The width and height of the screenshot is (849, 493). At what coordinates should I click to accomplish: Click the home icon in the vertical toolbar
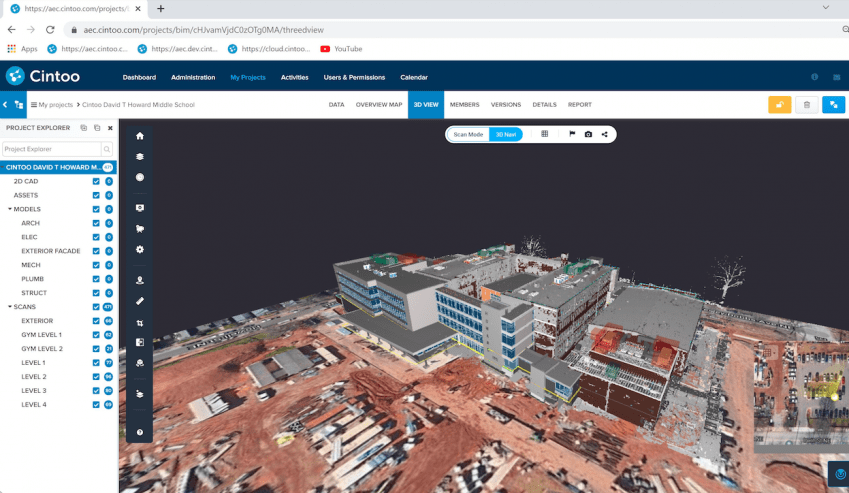click(x=140, y=136)
